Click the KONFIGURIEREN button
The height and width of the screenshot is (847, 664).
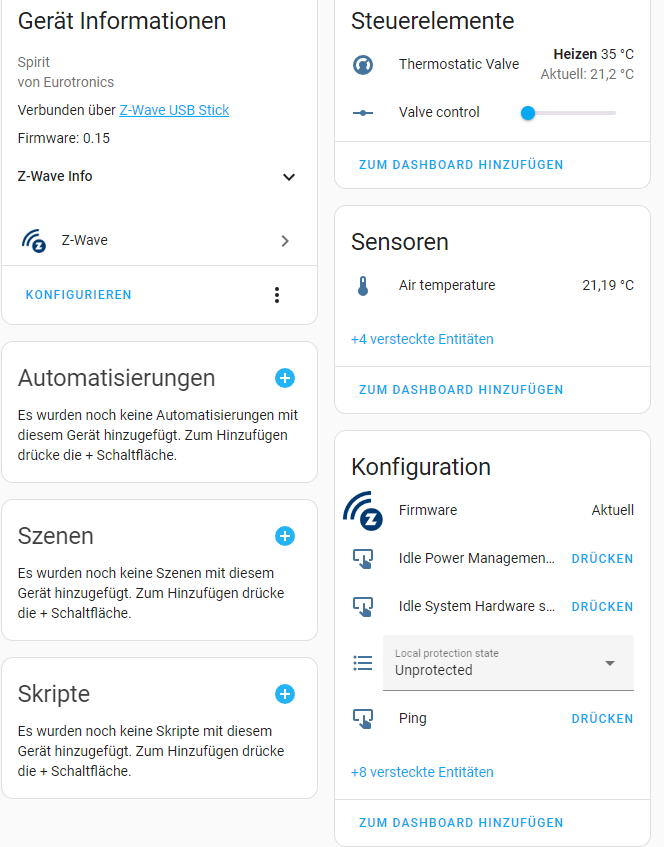pos(79,295)
